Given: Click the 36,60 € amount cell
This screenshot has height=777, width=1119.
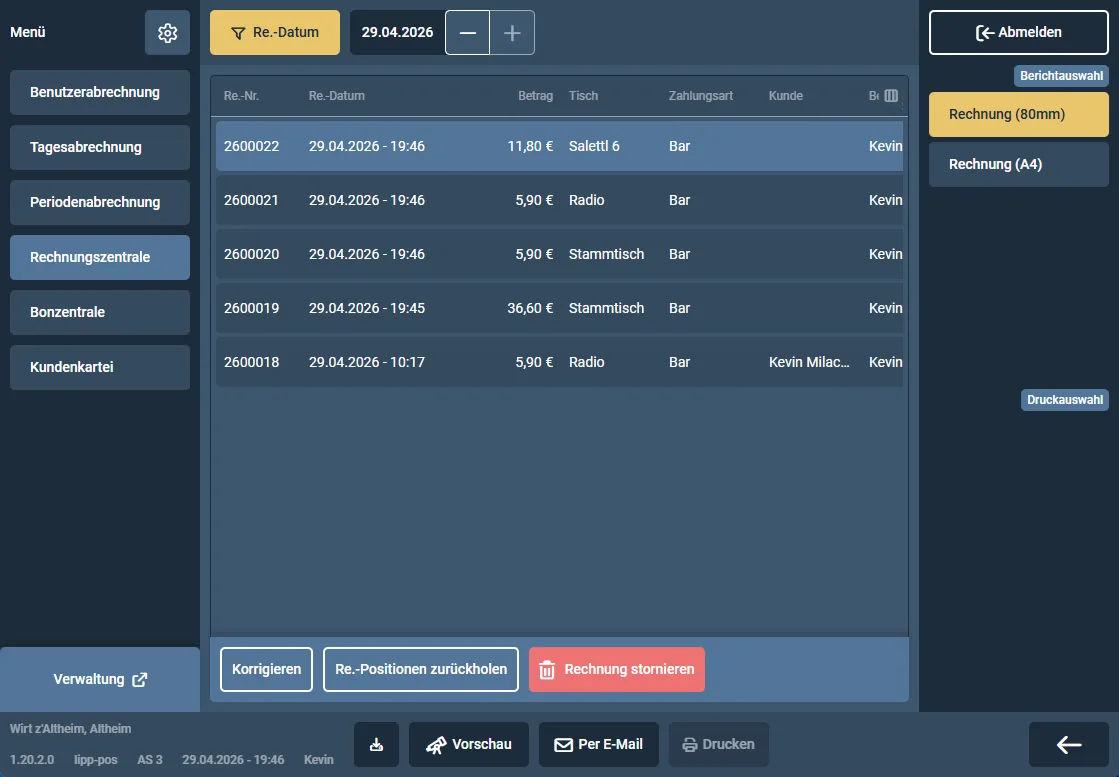Looking at the screenshot, I should [x=530, y=308].
